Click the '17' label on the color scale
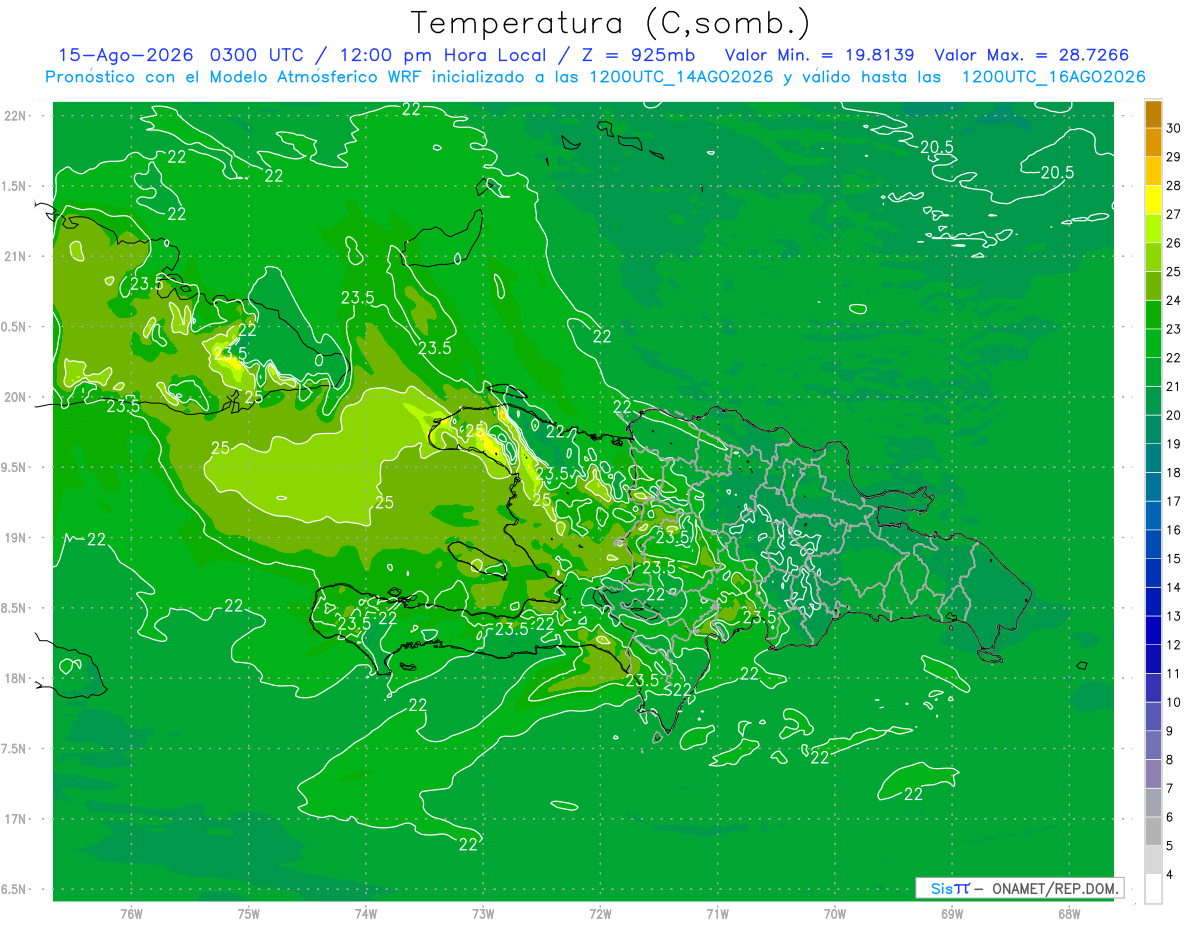The width and height of the screenshot is (1200, 927). 1174,501
